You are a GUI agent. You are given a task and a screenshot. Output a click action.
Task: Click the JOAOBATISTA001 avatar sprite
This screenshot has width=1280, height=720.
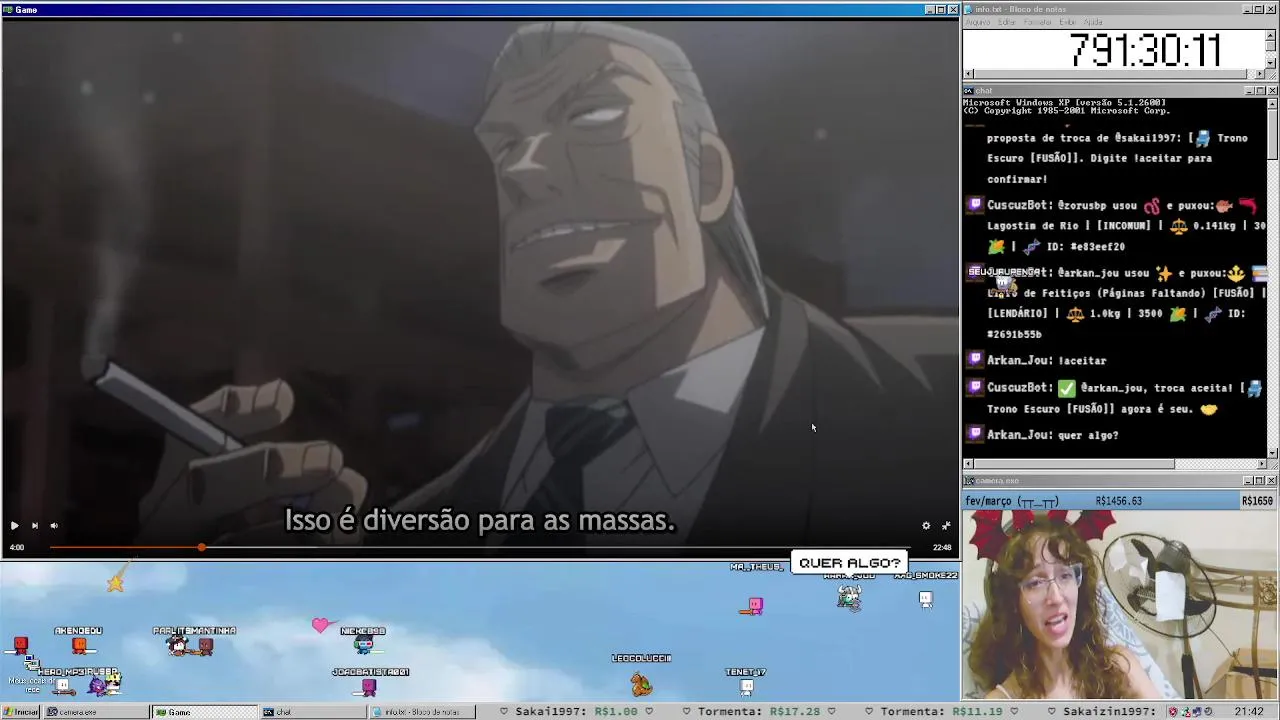tap(369, 686)
